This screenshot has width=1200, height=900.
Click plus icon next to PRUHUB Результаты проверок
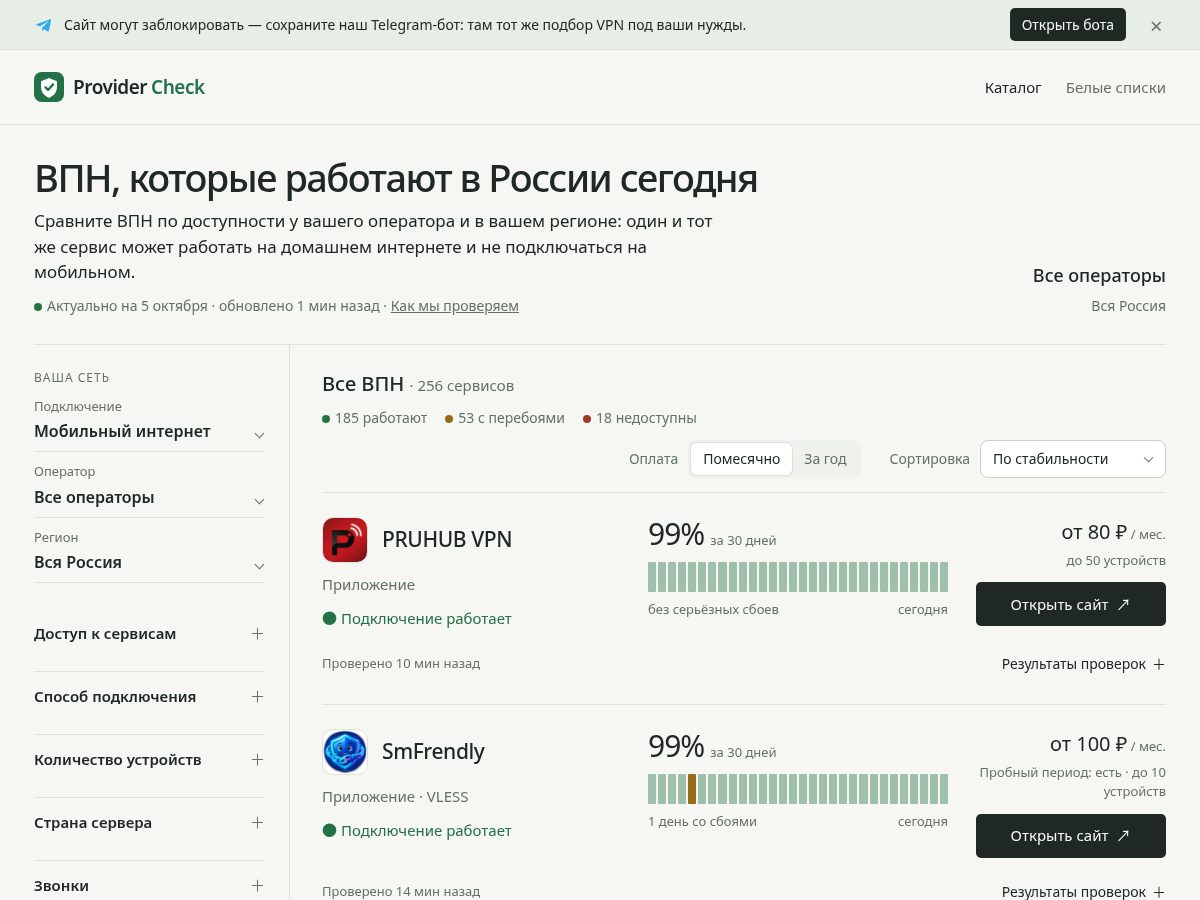coord(1159,664)
